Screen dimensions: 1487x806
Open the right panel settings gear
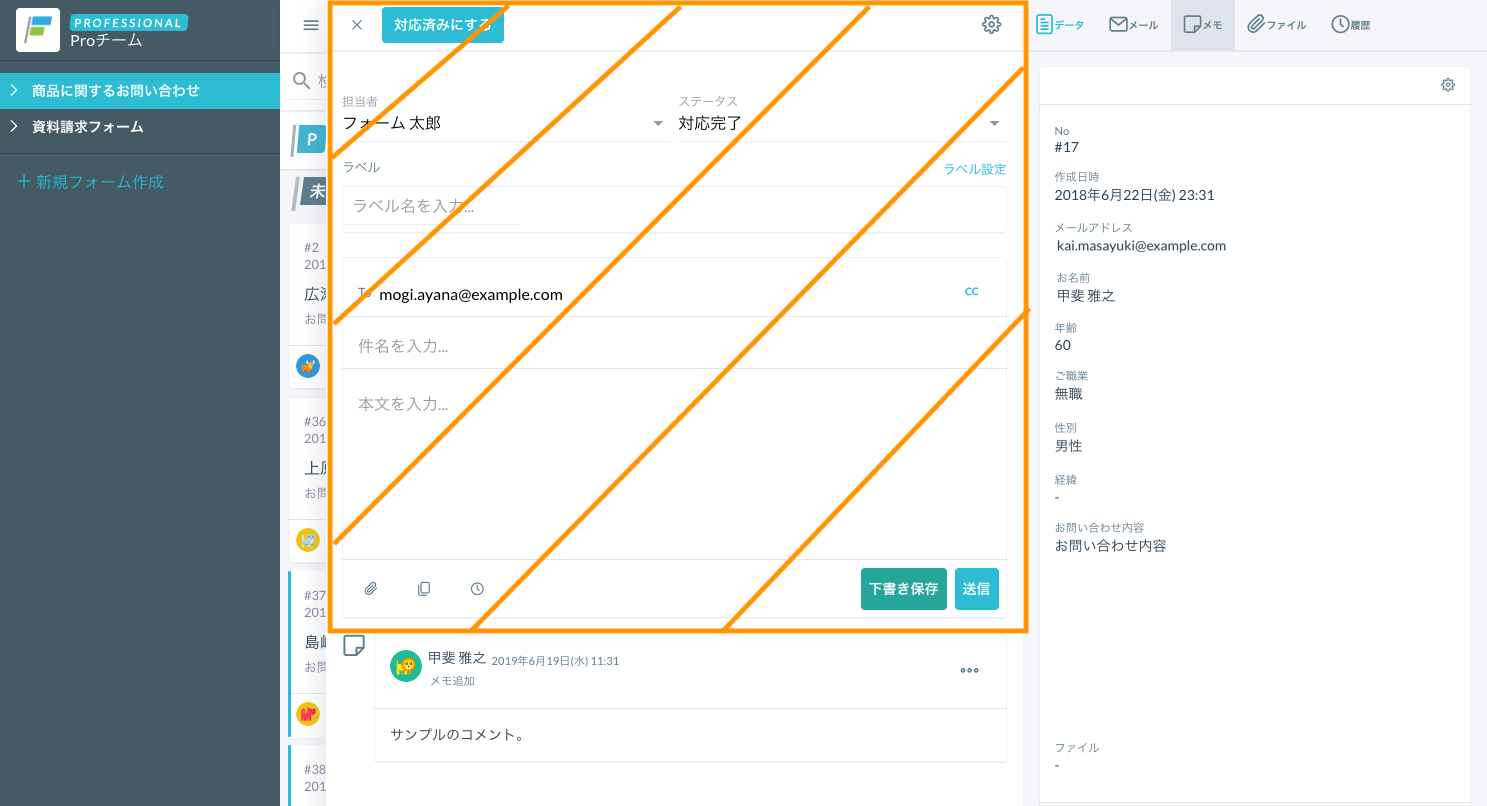[1448, 85]
